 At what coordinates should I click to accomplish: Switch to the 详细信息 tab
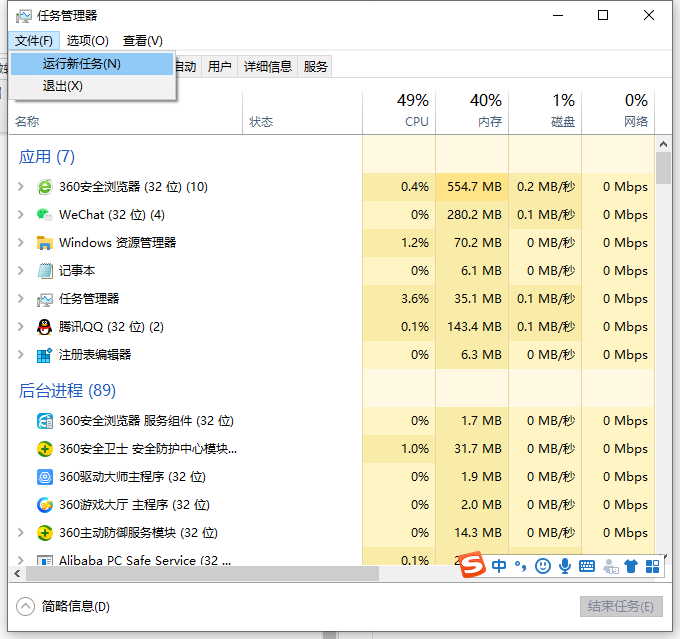268,67
